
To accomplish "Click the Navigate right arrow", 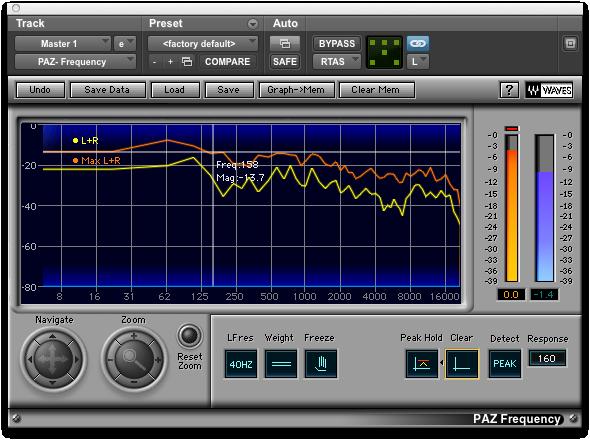I will click(77, 359).
